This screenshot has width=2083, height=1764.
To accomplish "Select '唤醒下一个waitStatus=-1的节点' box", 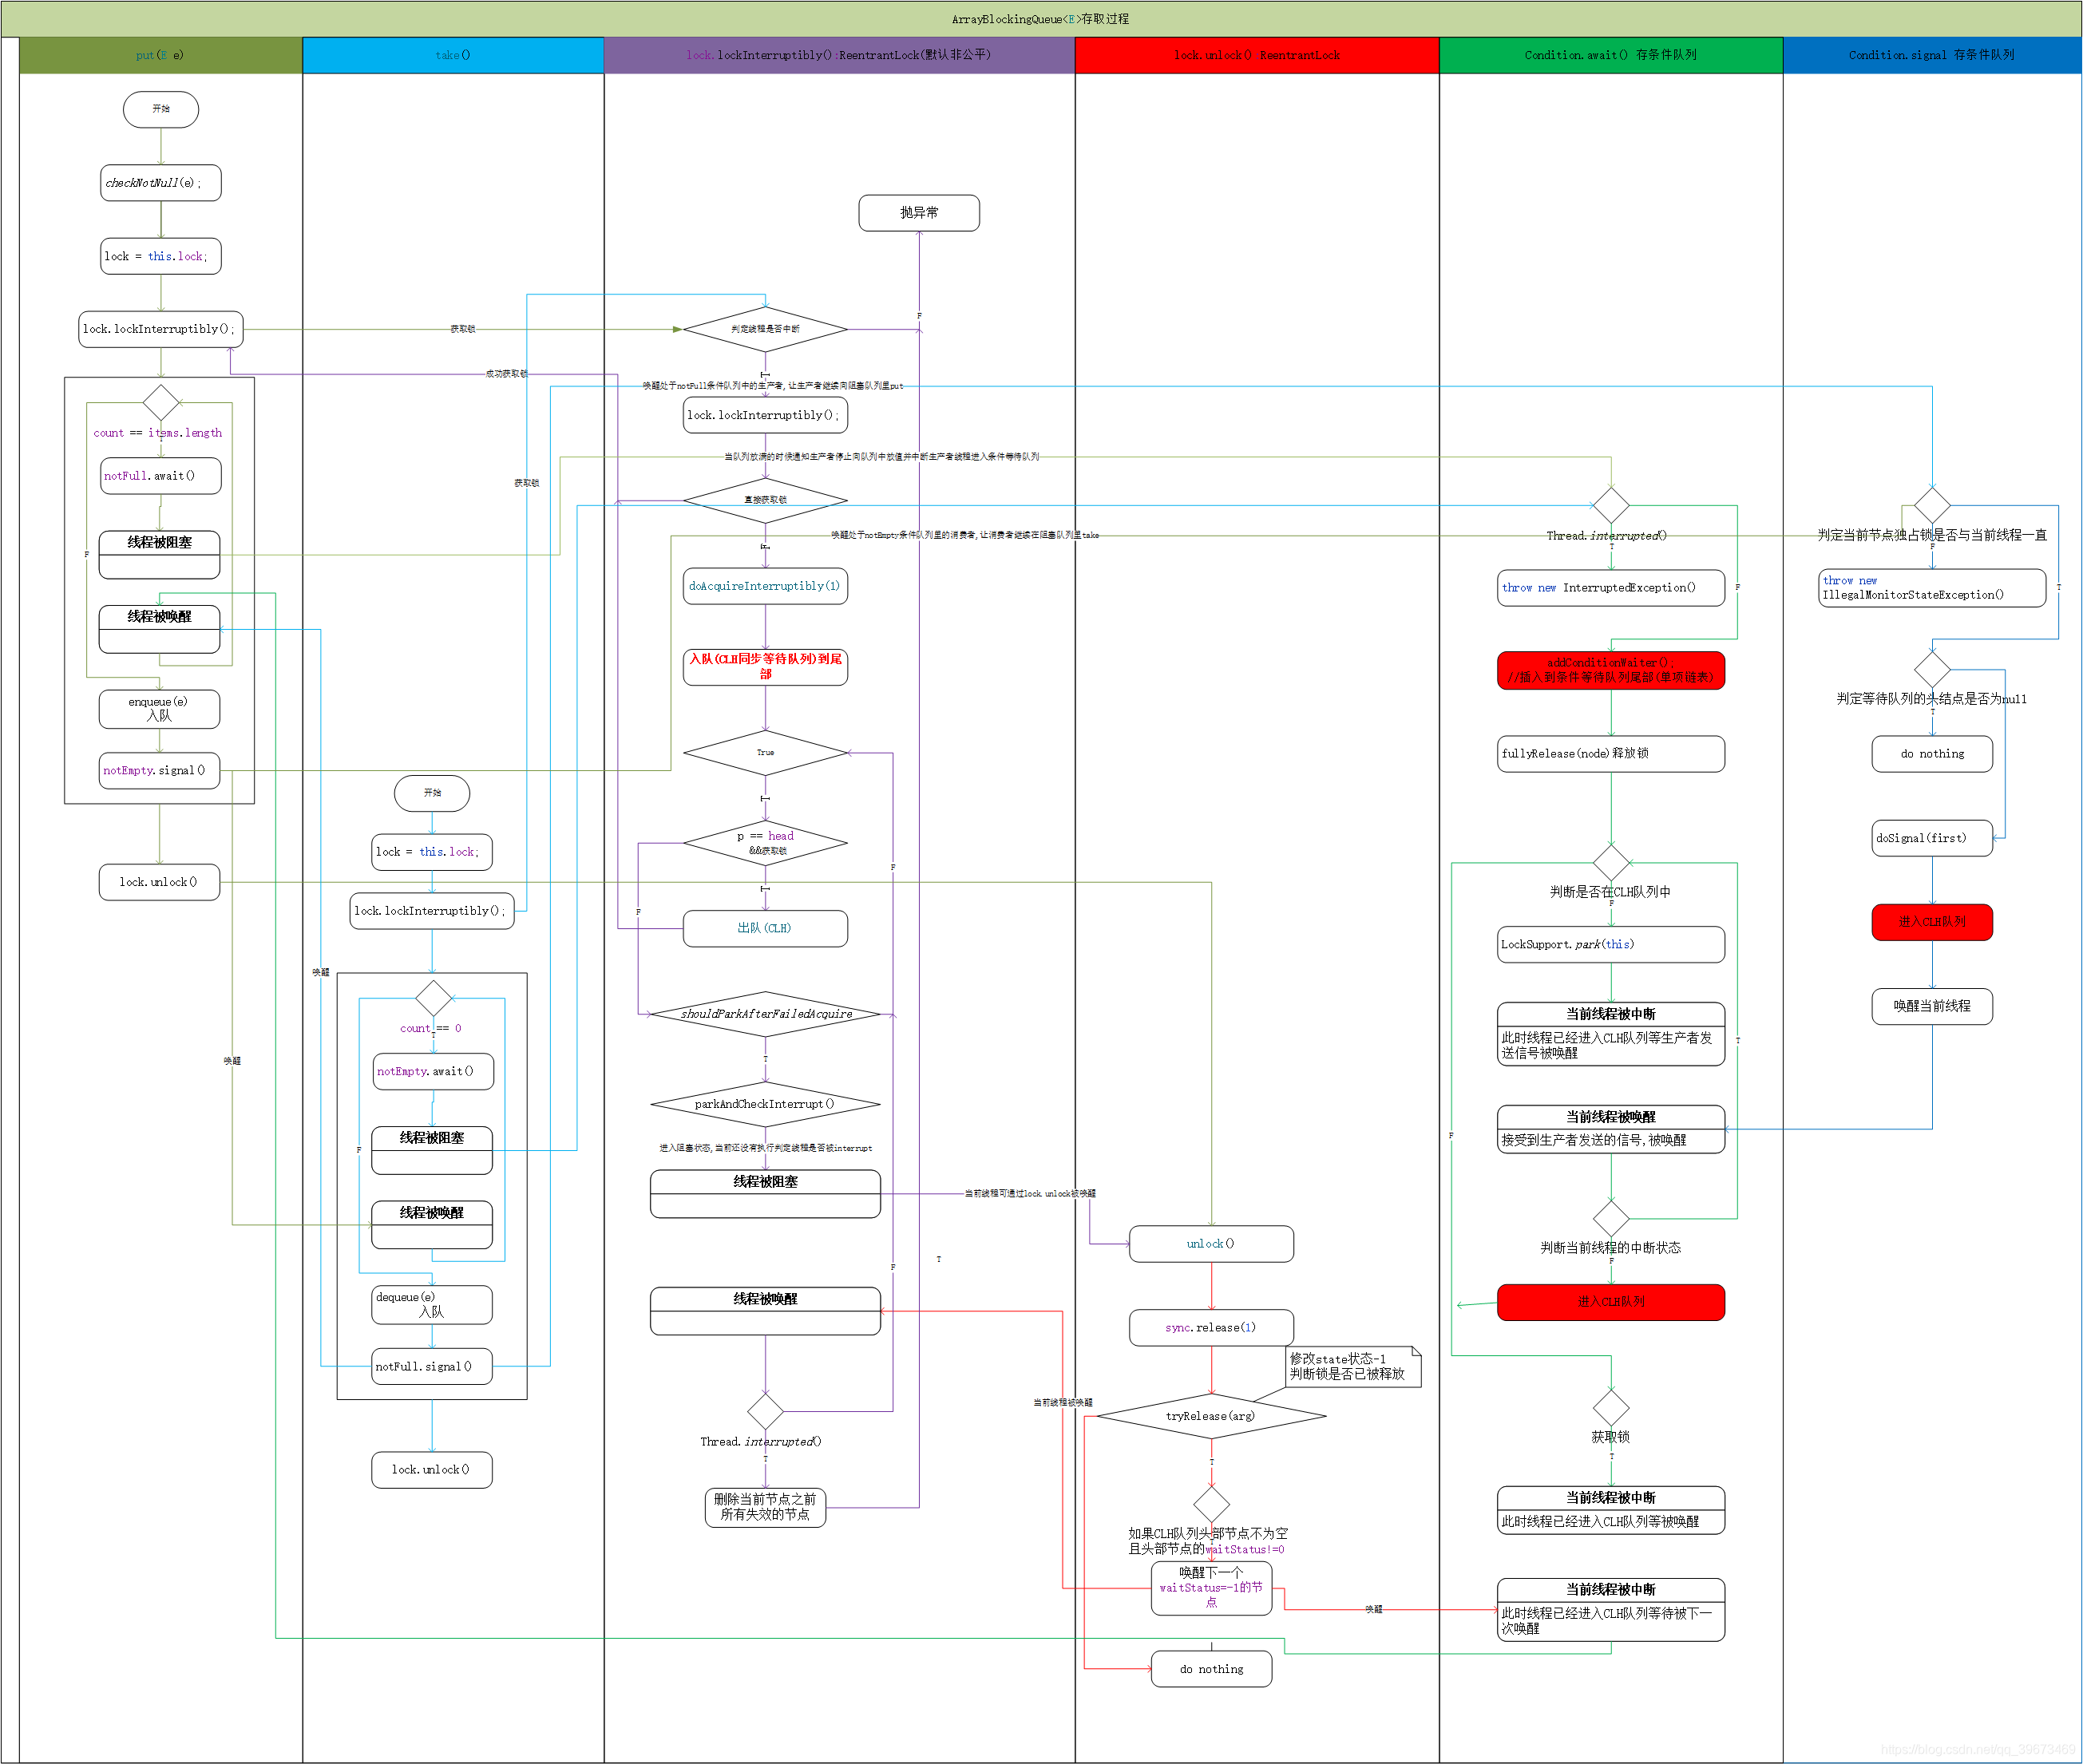I will (x=1211, y=1588).
